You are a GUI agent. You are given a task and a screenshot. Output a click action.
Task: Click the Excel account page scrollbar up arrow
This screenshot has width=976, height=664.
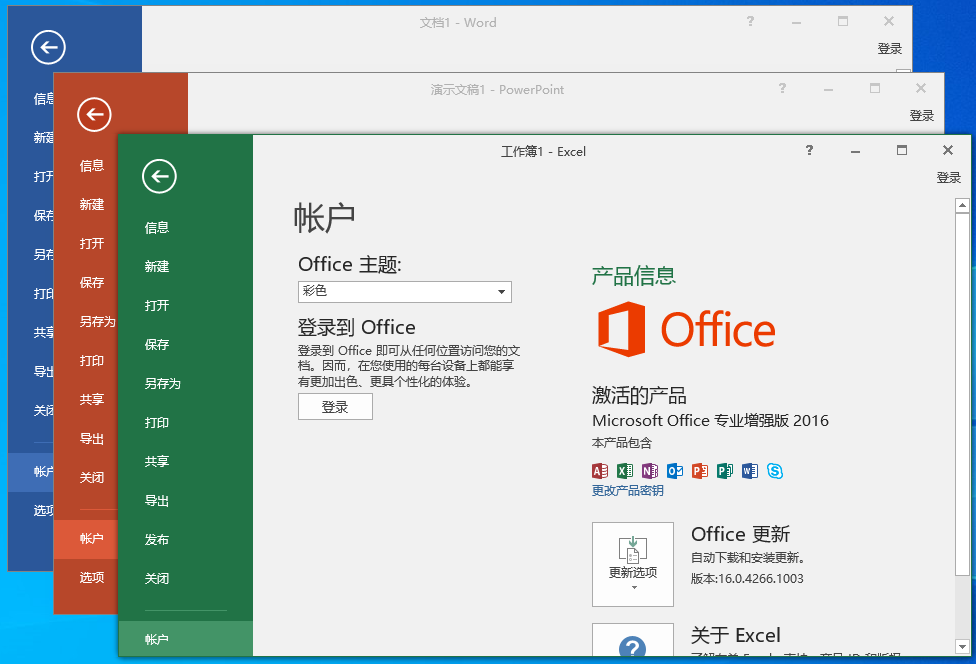(962, 206)
